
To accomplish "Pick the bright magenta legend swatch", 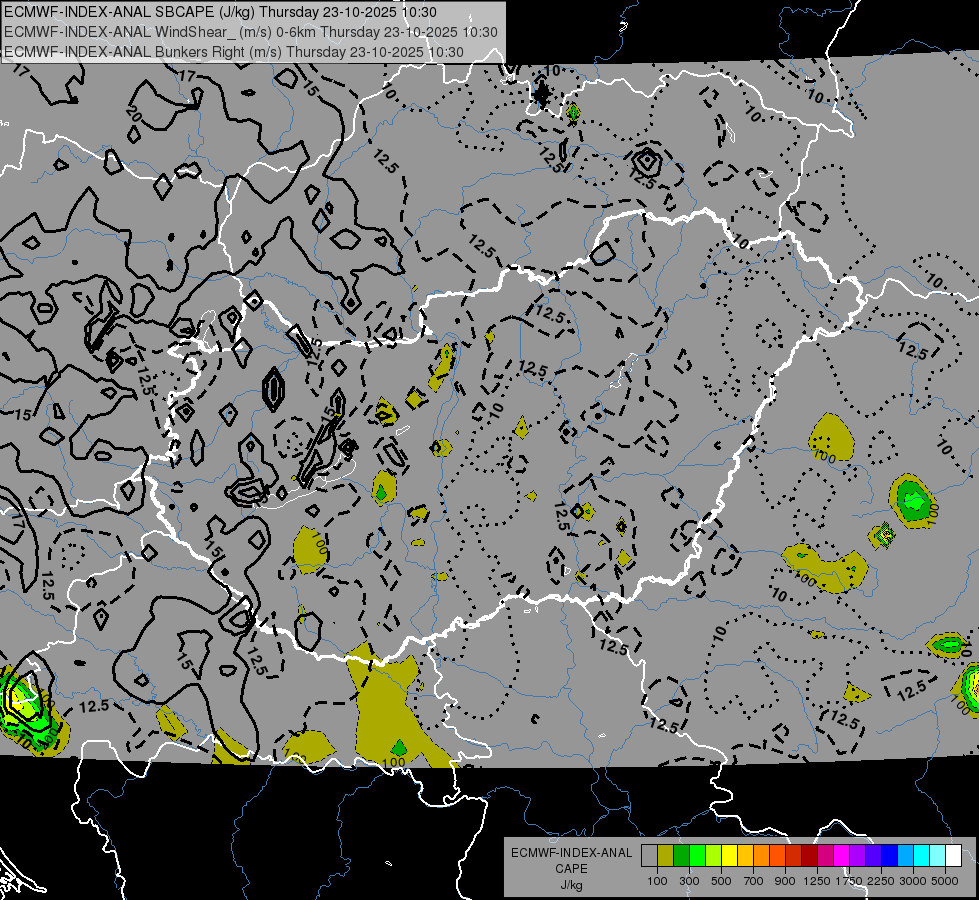I will click(842, 856).
